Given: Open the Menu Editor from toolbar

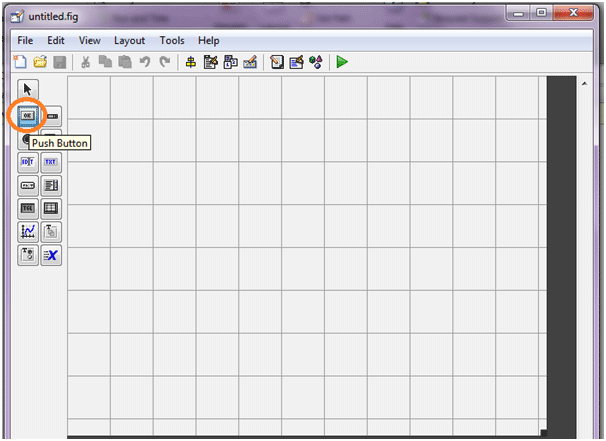Looking at the screenshot, I should tap(211, 62).
